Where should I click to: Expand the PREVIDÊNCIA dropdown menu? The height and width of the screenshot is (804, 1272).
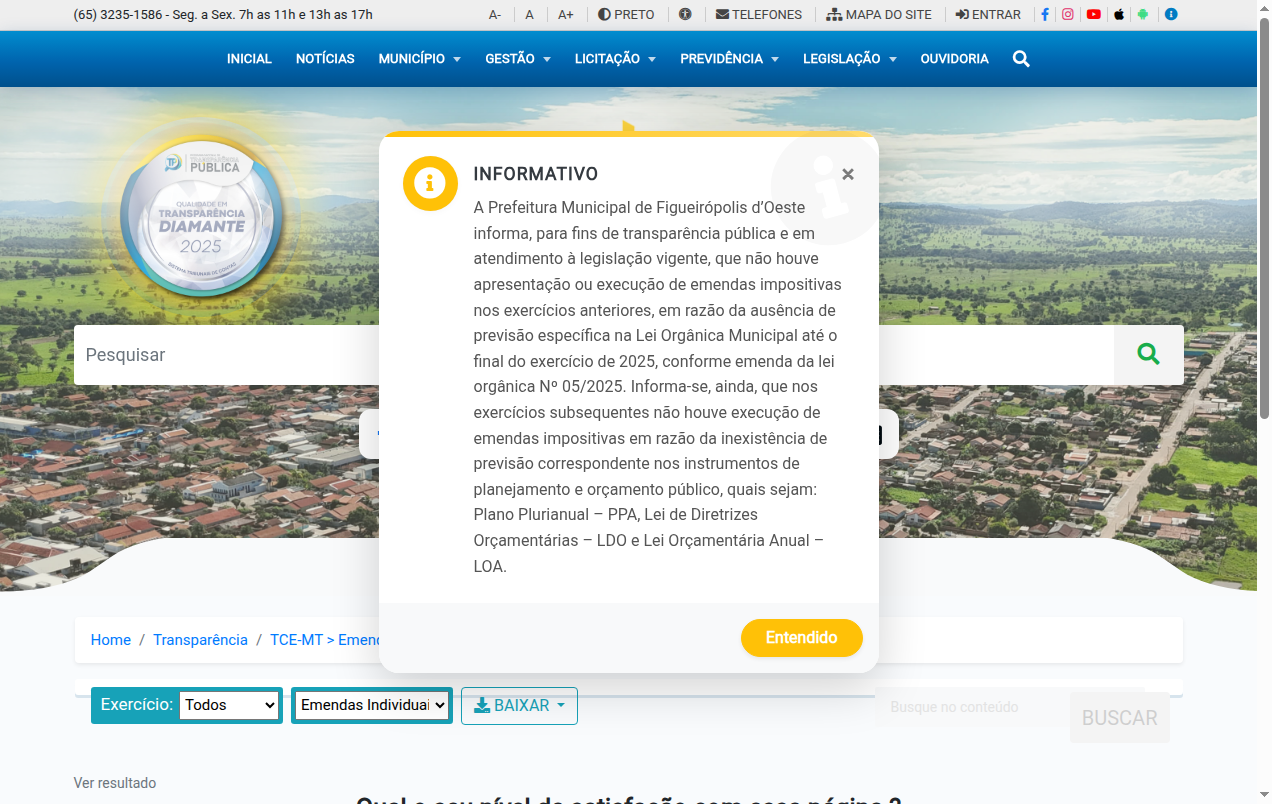pos(729,59)
